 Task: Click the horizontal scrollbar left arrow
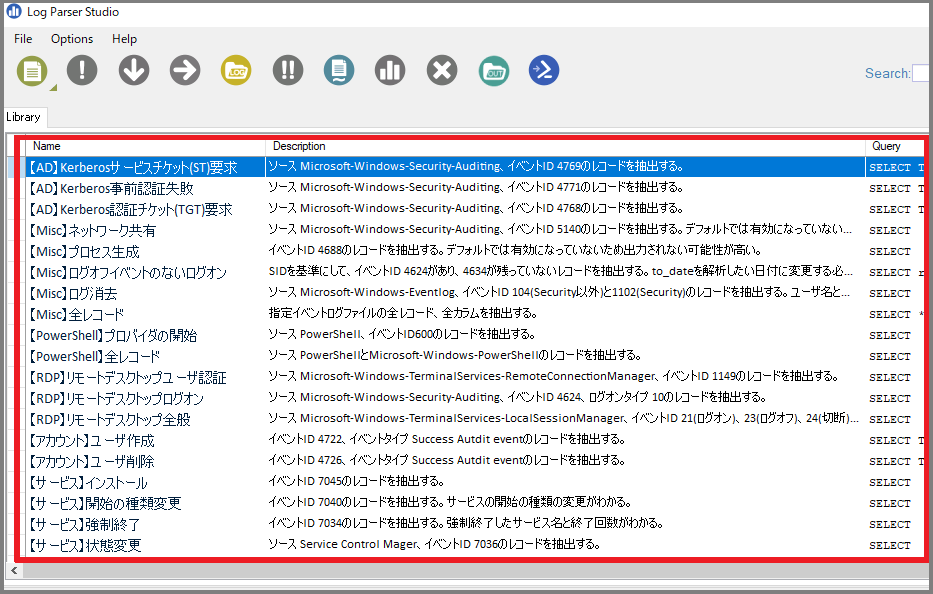(x=14, y=570)
